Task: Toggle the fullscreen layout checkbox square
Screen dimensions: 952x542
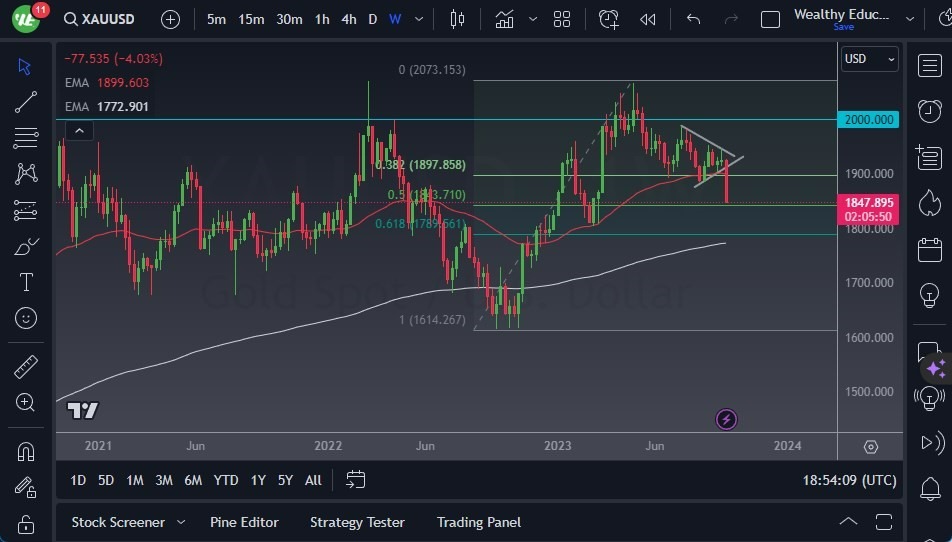Action: pyautogui.click(x=770, y=19)
